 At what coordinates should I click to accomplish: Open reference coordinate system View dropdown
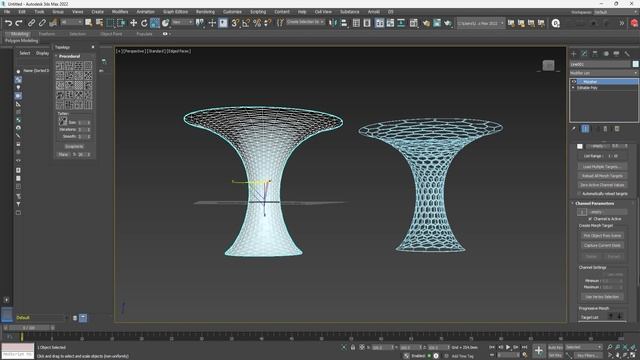[x=182, y=22]
